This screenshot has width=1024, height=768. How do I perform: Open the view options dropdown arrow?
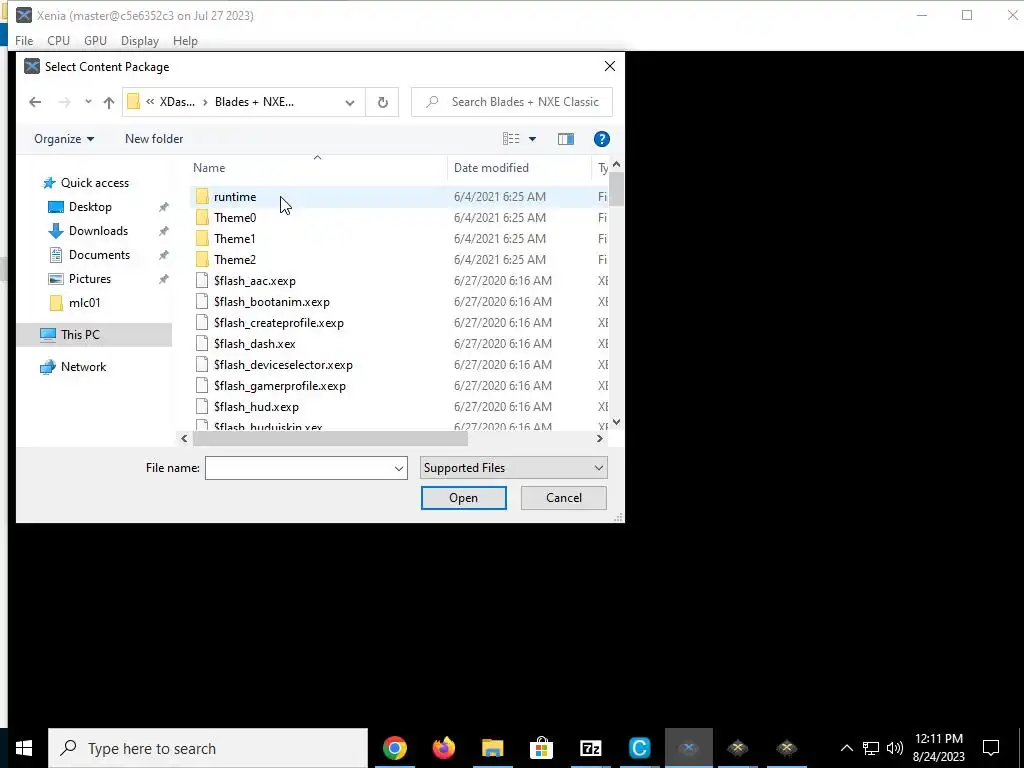[532, 139]
